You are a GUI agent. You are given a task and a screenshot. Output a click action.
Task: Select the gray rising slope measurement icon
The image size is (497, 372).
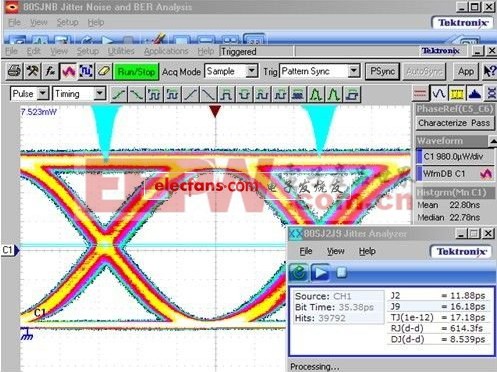tap(191, 94)
